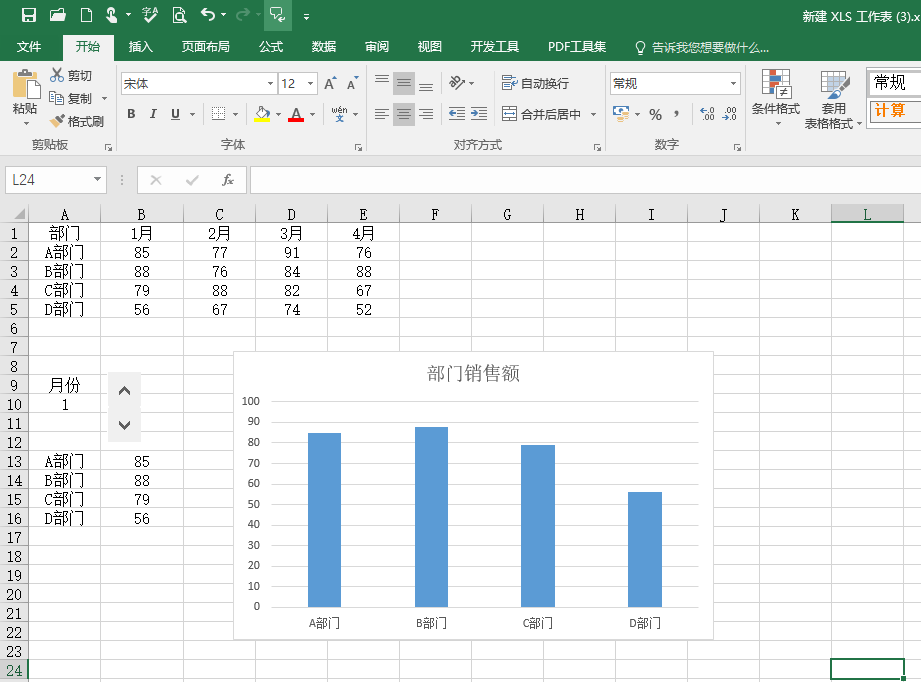Expand the 合并后居中 dropdown arrow
Screen dimensions: 921x682
pyautogui.click(x=593, y=115)
